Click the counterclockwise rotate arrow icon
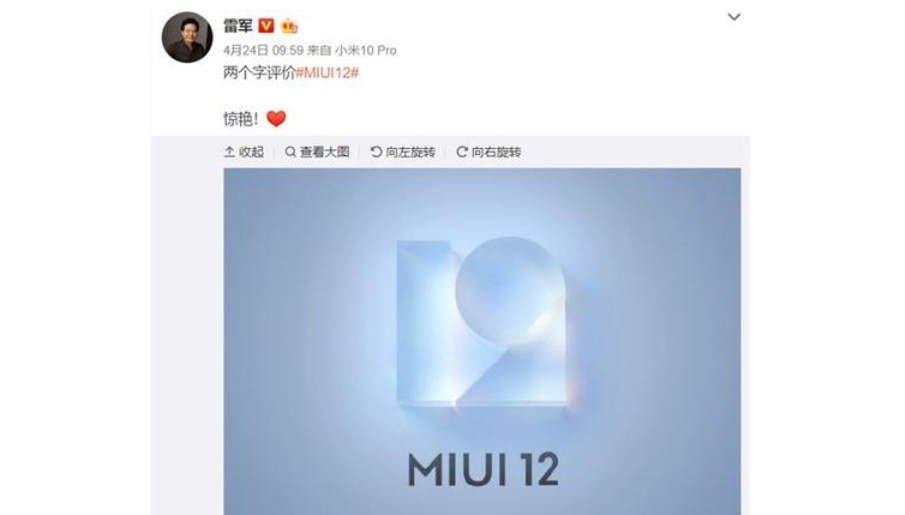Viewport: 905px width, 515px height. tap(376, 152)
